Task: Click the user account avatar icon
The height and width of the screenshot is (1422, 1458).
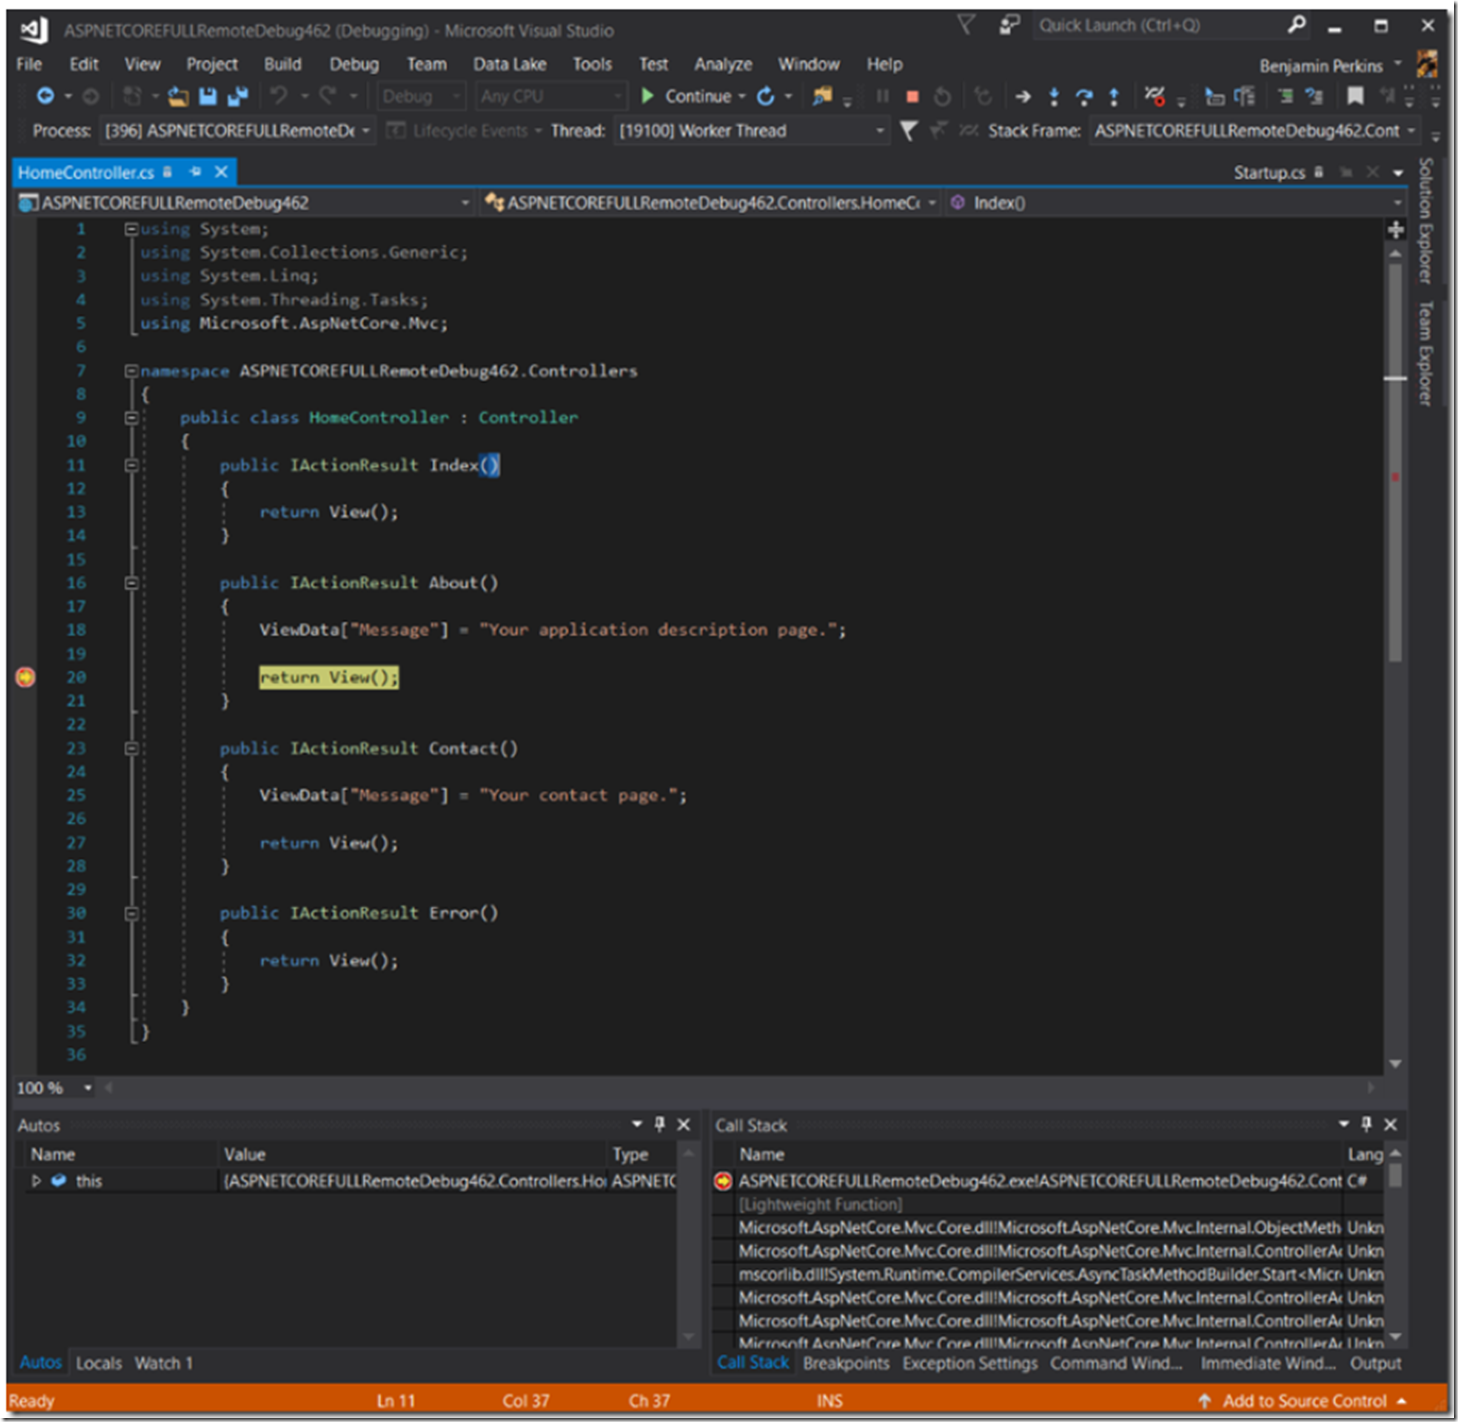Action: pos(1427,65)
